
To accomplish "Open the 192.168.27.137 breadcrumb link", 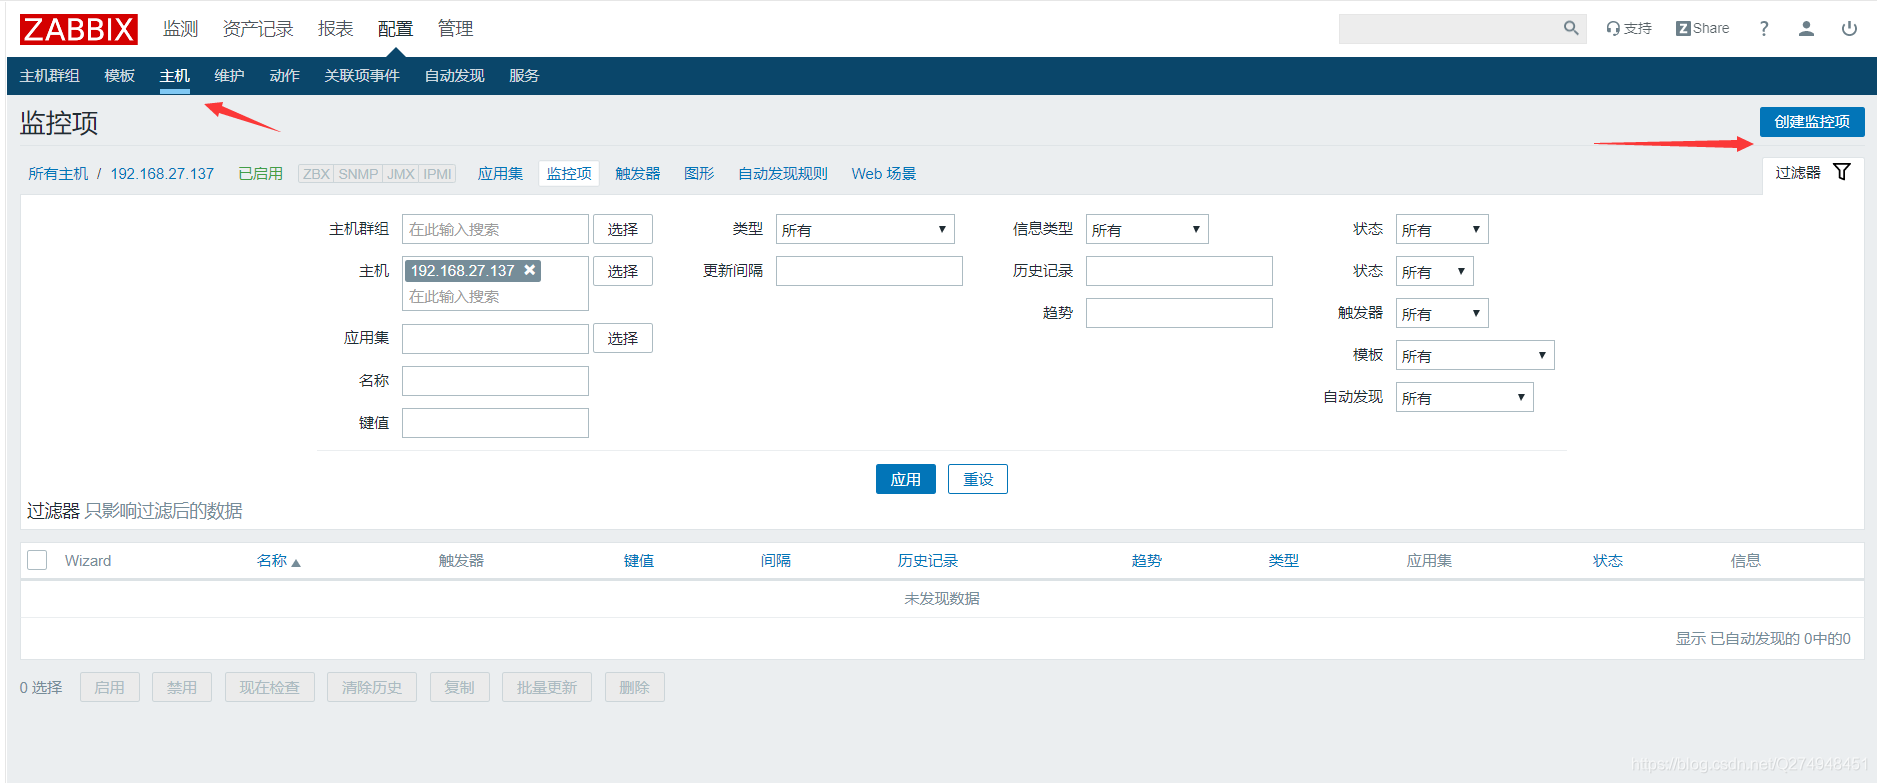I will 162,174.
